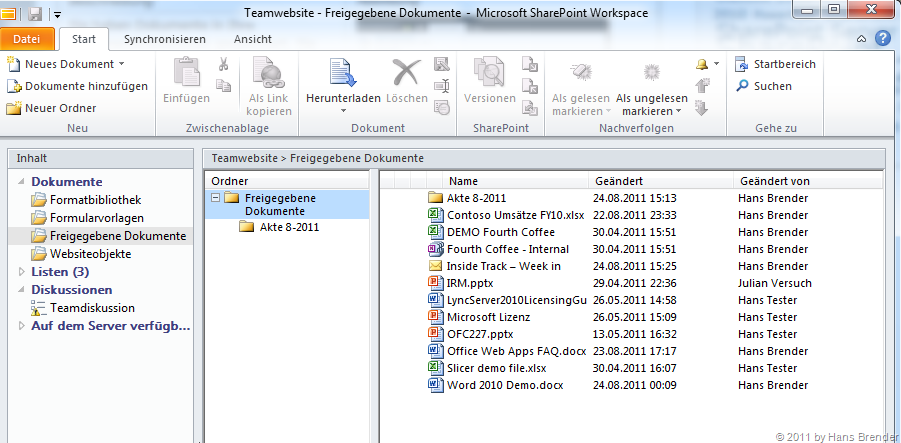Viewport: 901px width, 443px height.
Task: Collapse the Freigegebene Dokumente folder tree node
Action: coord(215,198)
